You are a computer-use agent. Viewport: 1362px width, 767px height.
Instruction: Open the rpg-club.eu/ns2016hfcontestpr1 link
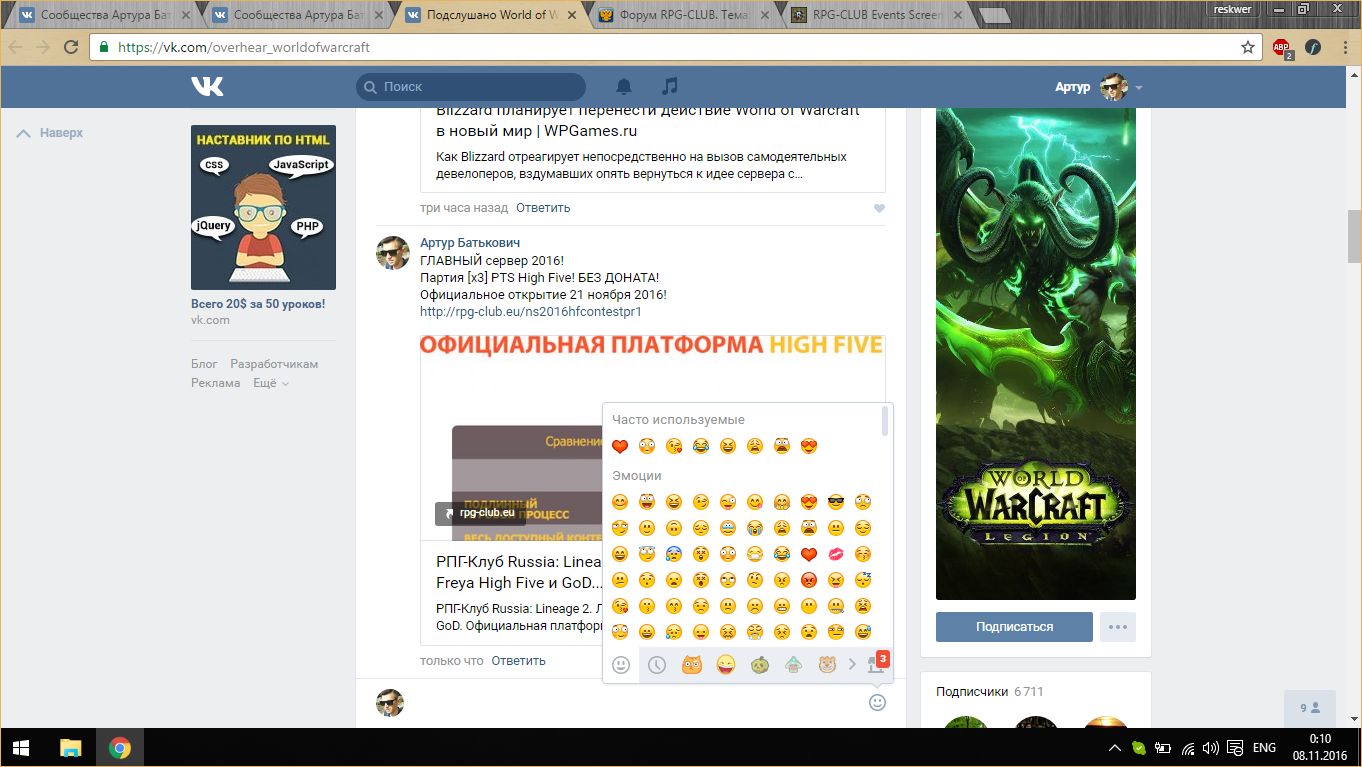tap(530, 311)
